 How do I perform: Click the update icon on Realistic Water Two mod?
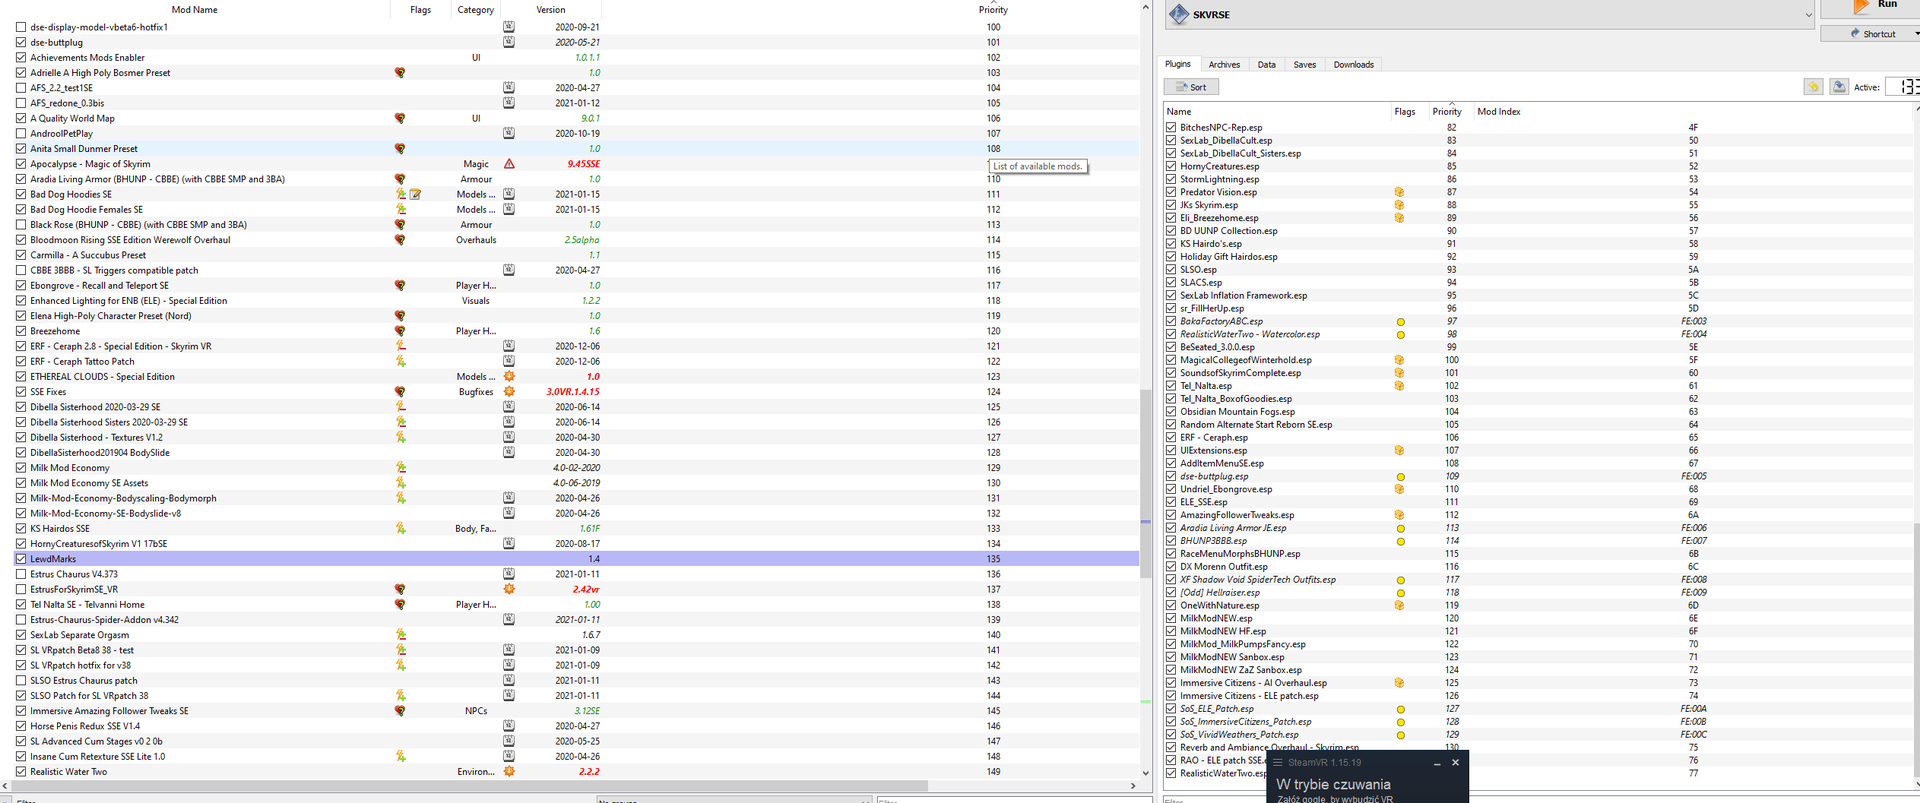tap(509, 772)
